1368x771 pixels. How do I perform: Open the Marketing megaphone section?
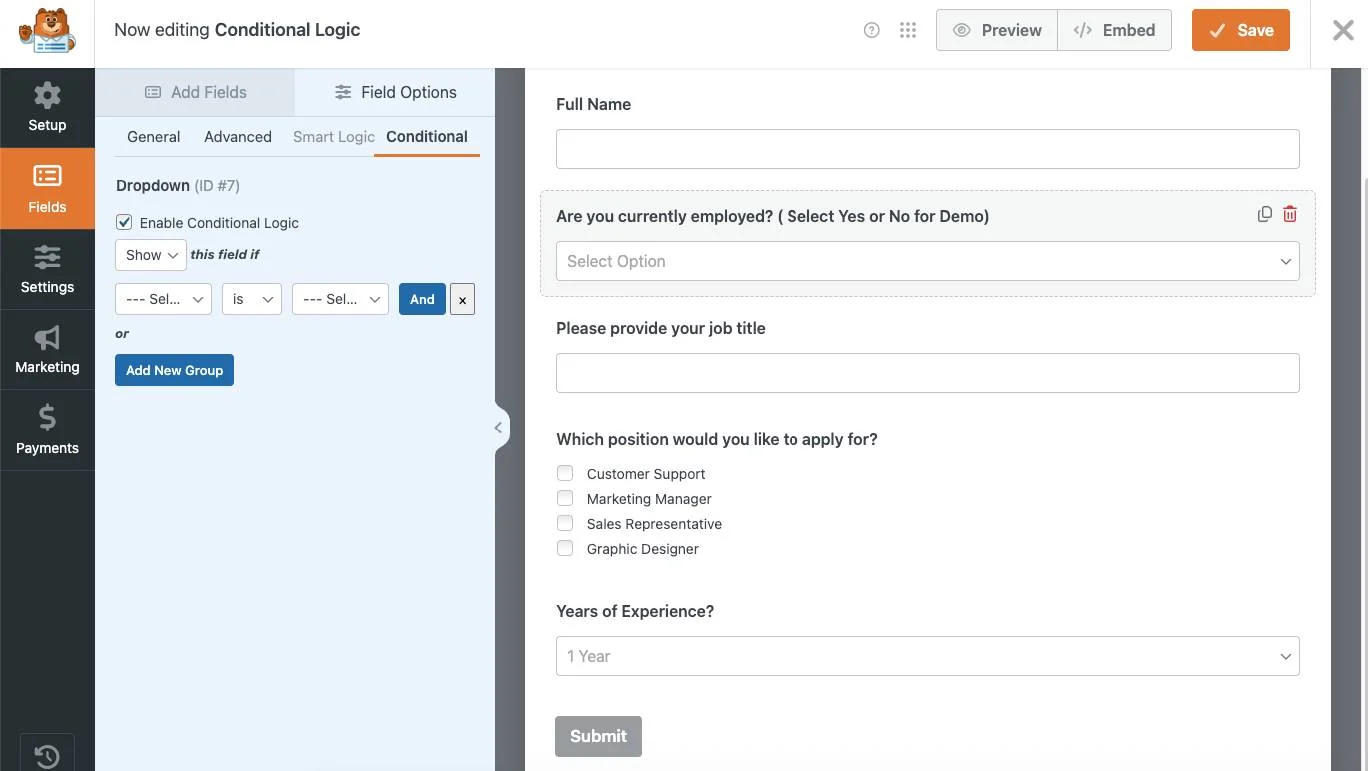(47, 350)
